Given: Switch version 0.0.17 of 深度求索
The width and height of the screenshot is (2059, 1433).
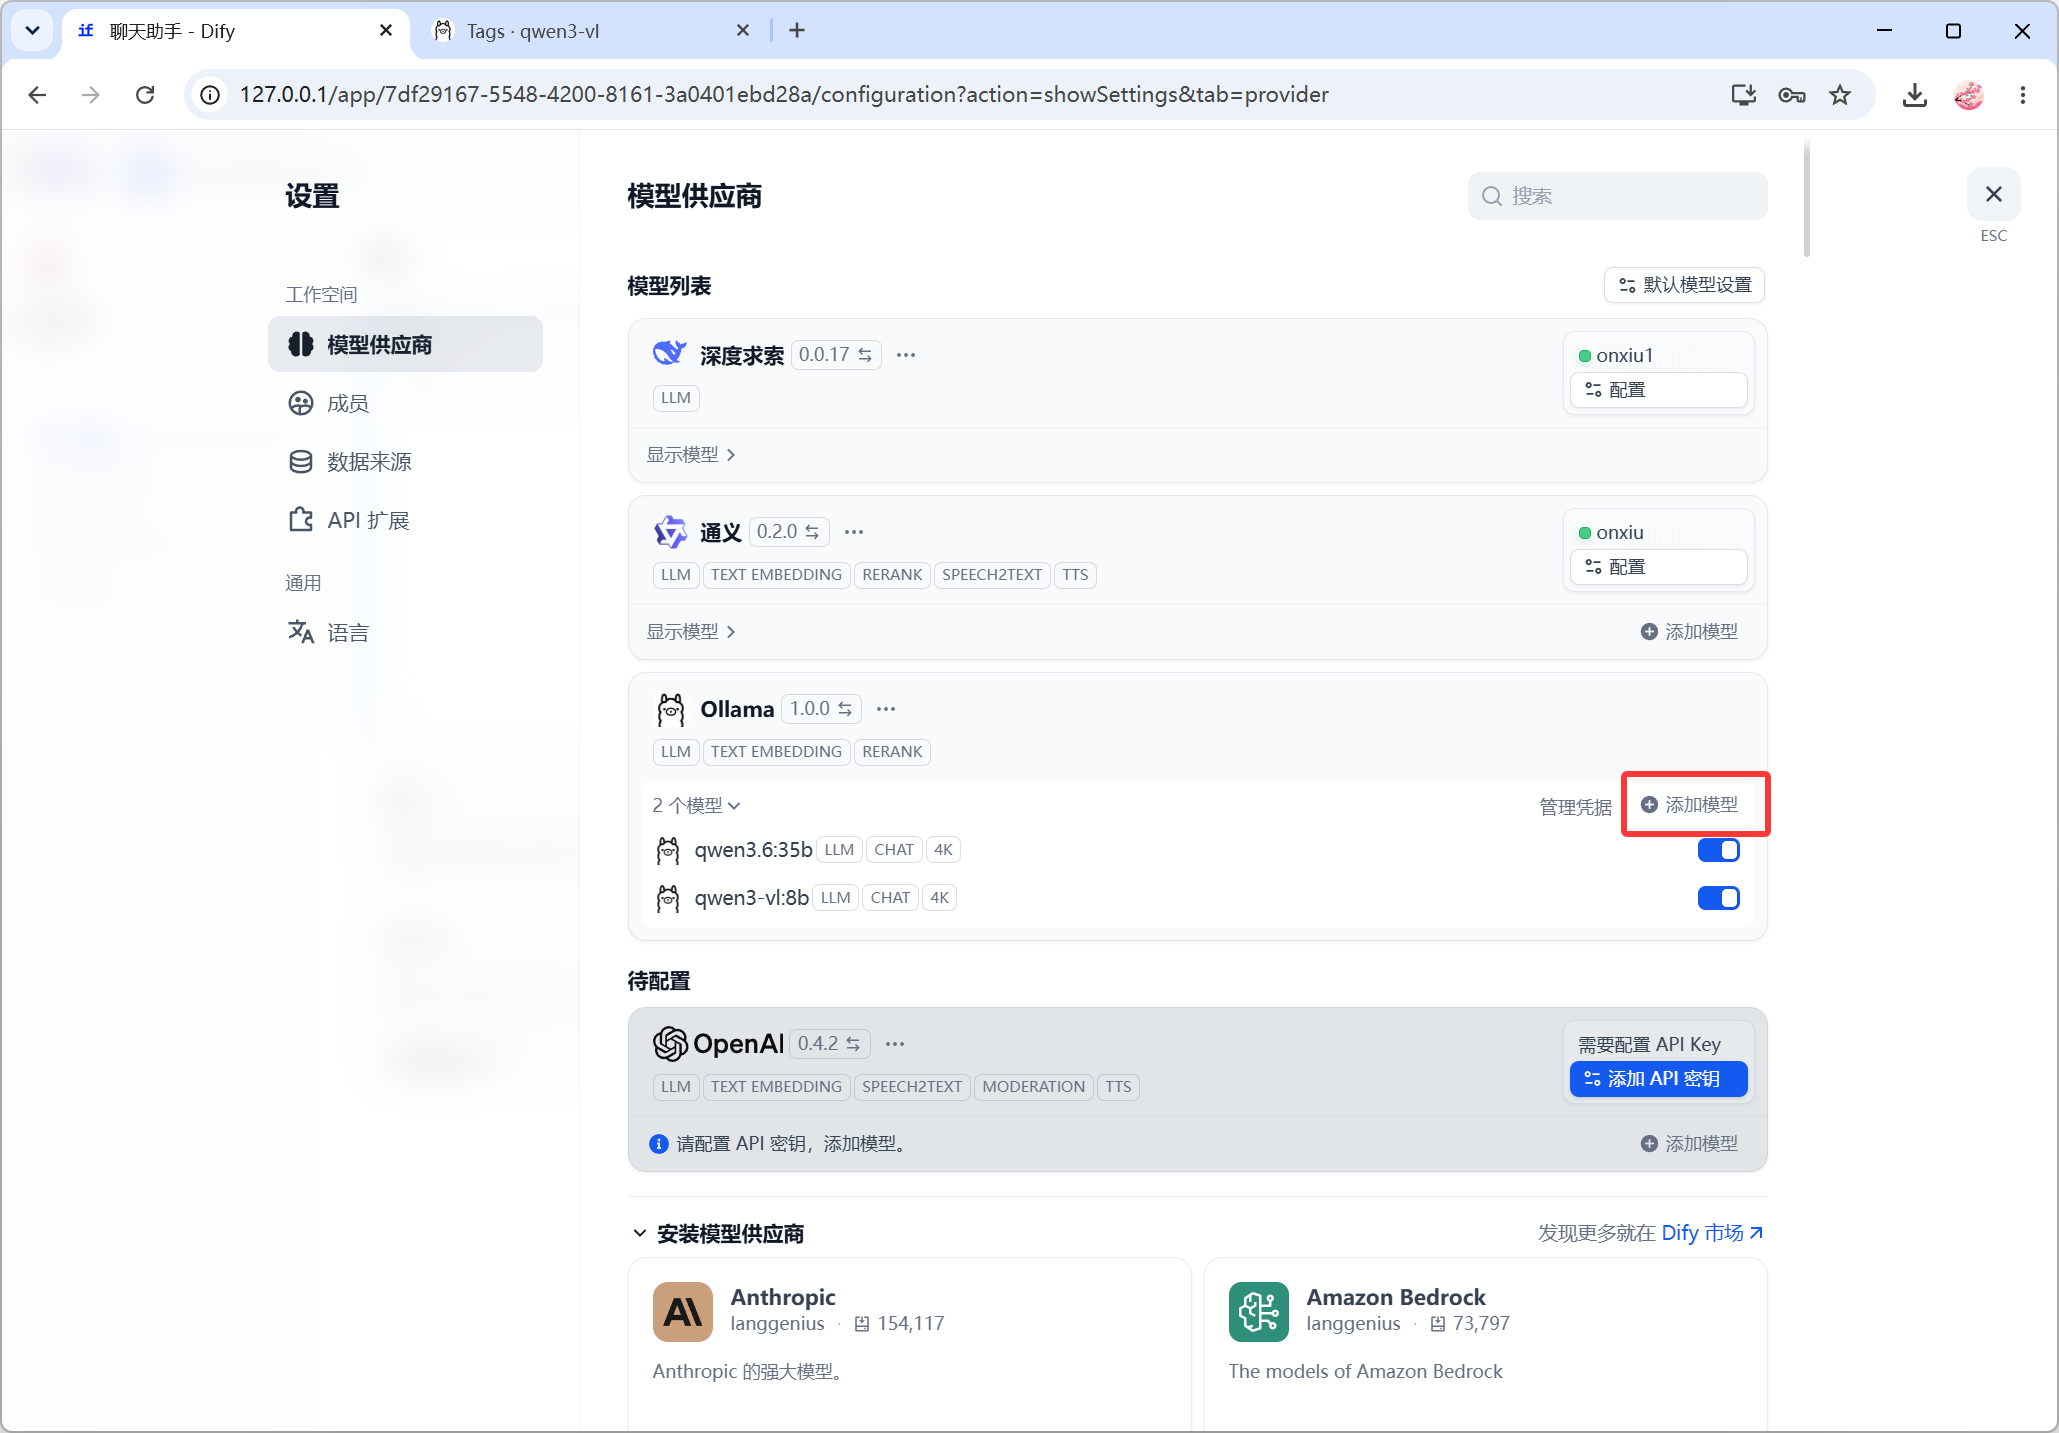Looking at the screenshot, I should point(836,355).
